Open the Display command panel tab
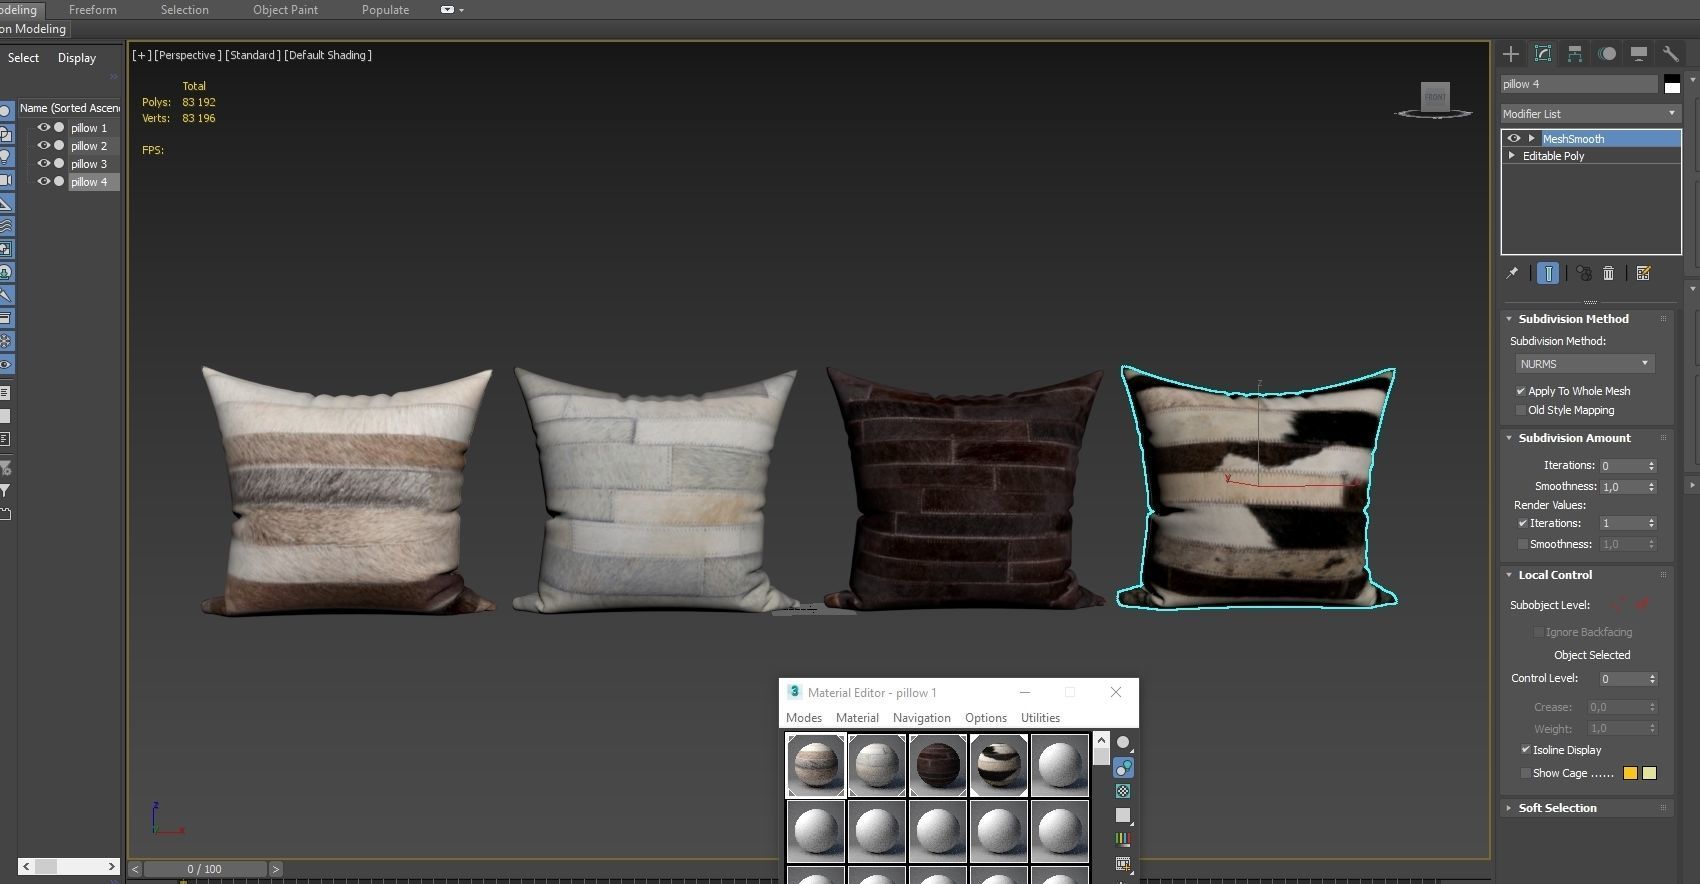 click(x=1638, y=54)
